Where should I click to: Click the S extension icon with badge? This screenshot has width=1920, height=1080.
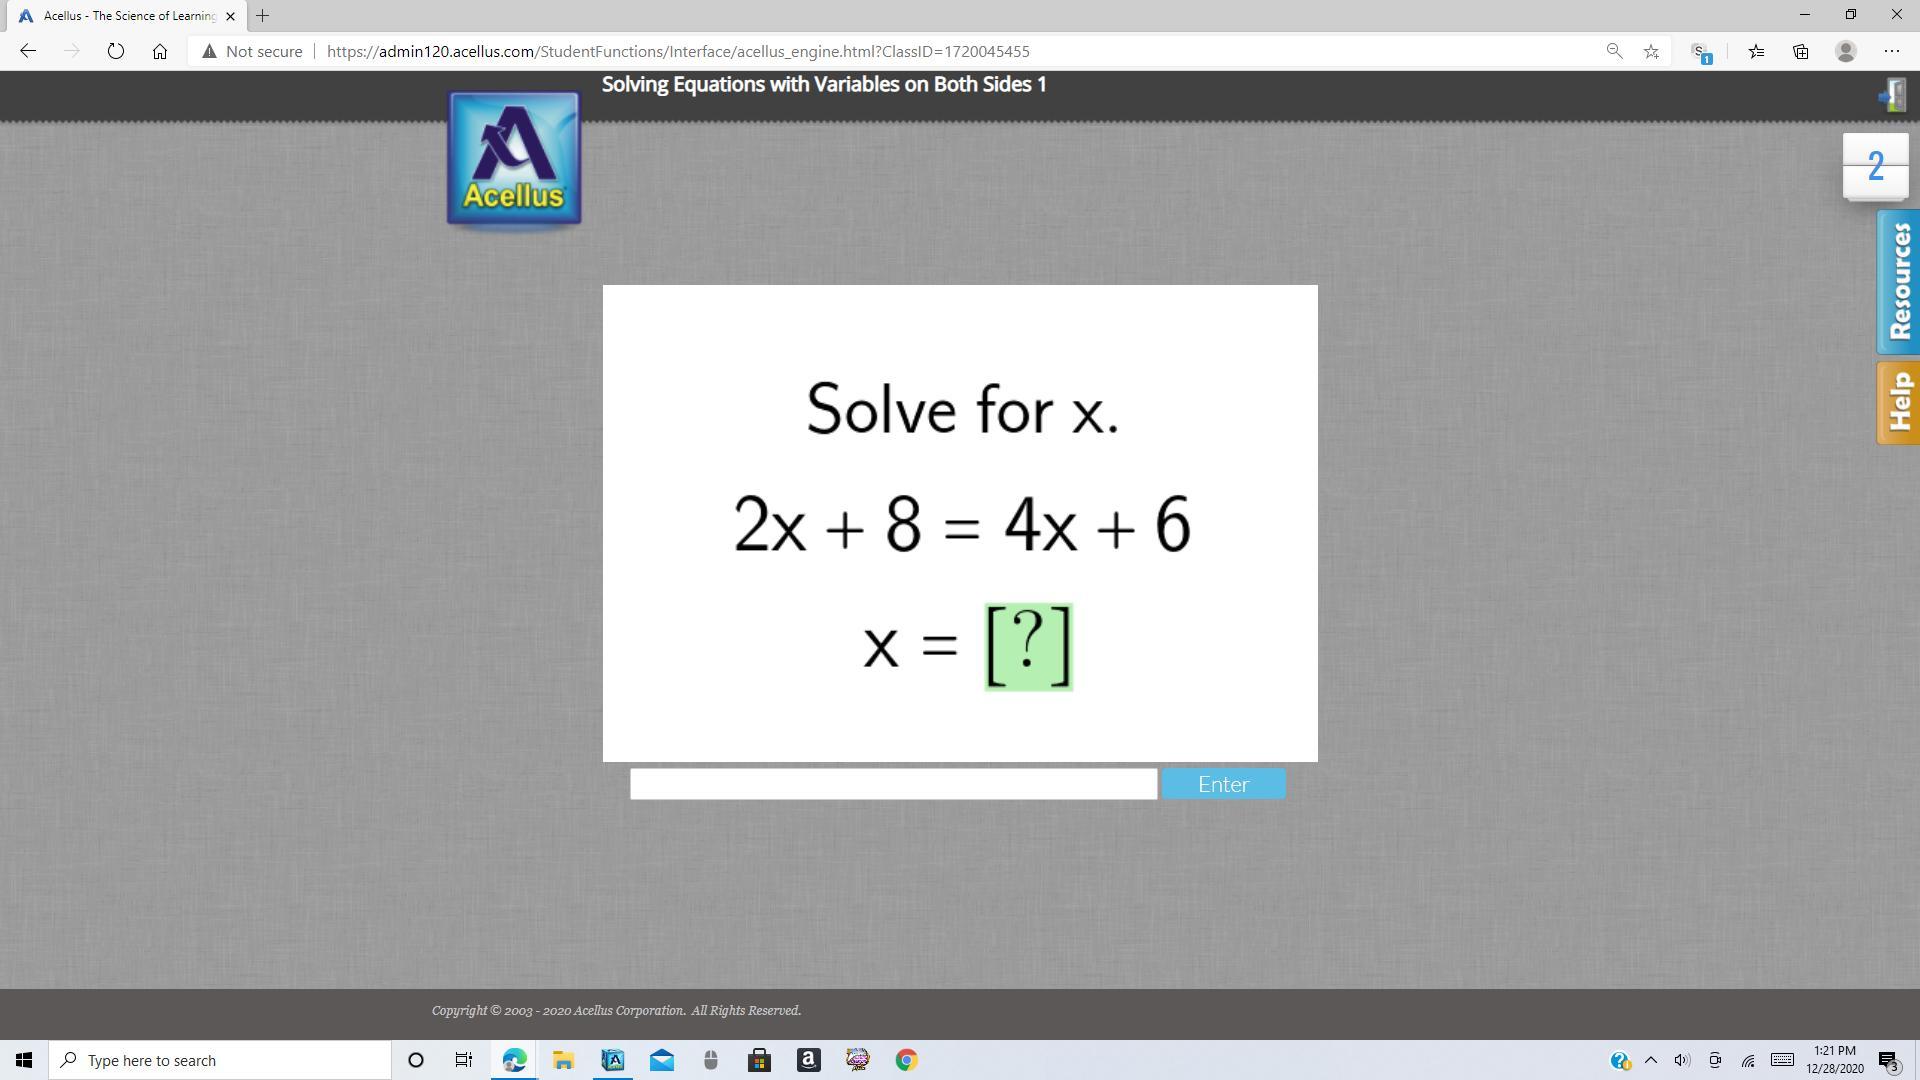1699,51
